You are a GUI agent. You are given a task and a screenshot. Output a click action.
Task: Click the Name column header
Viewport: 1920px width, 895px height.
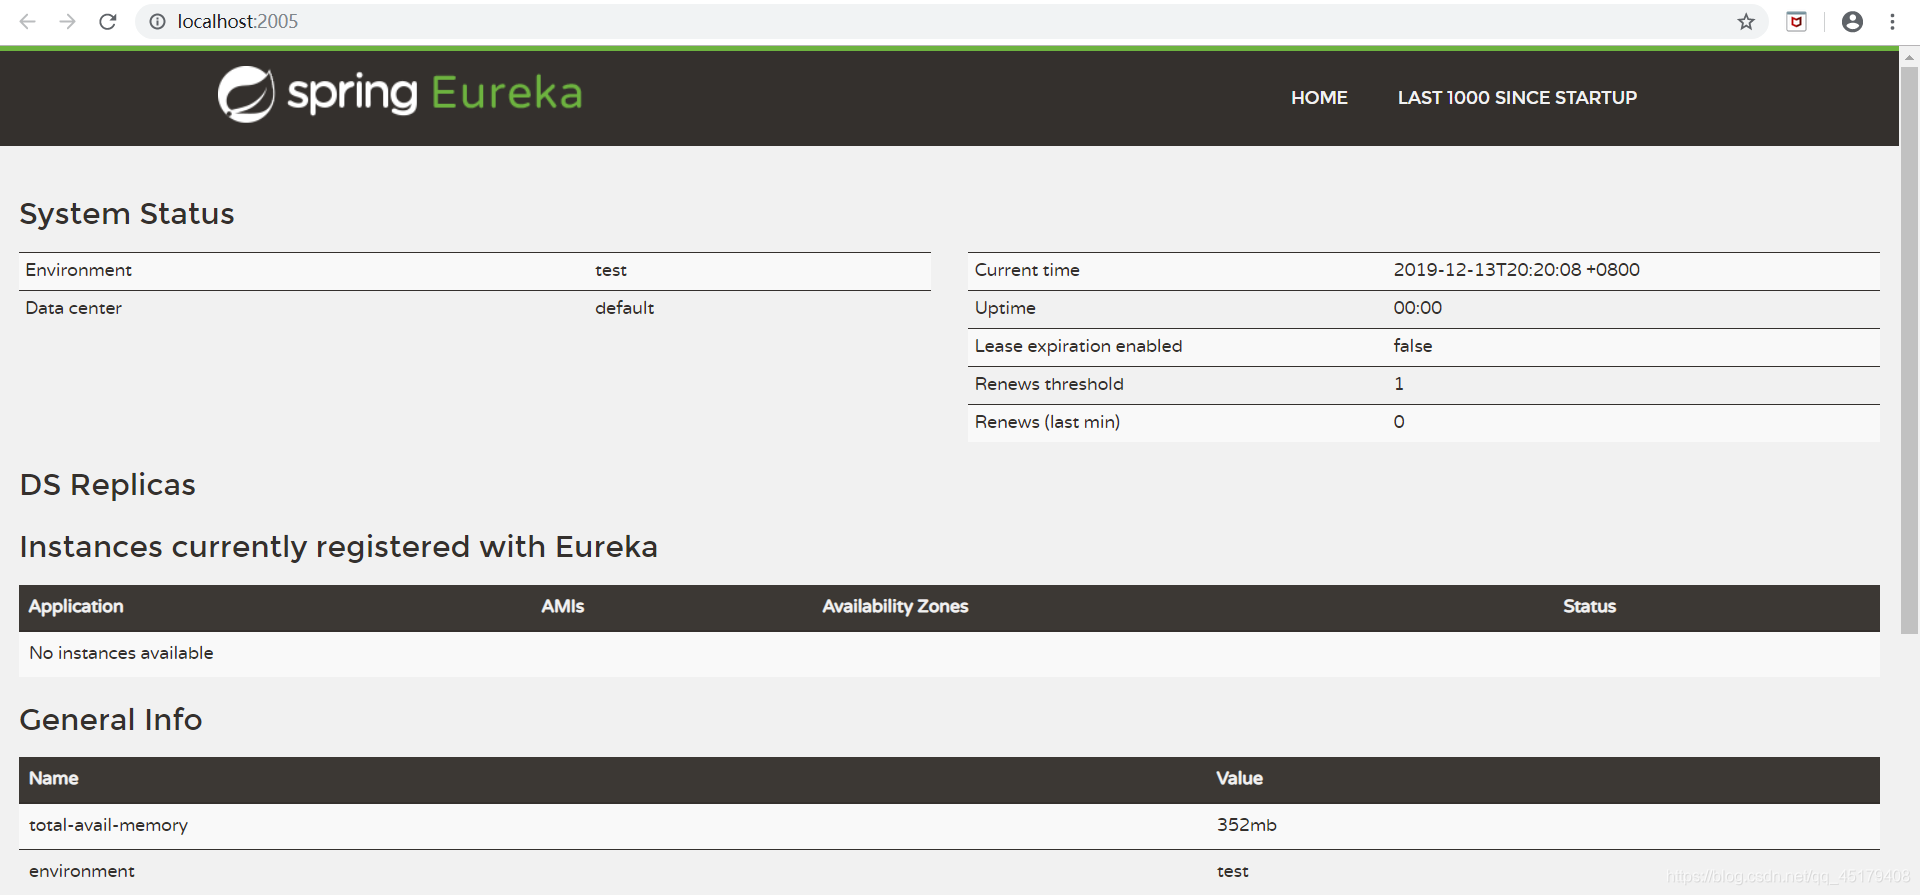pos(53,778)
